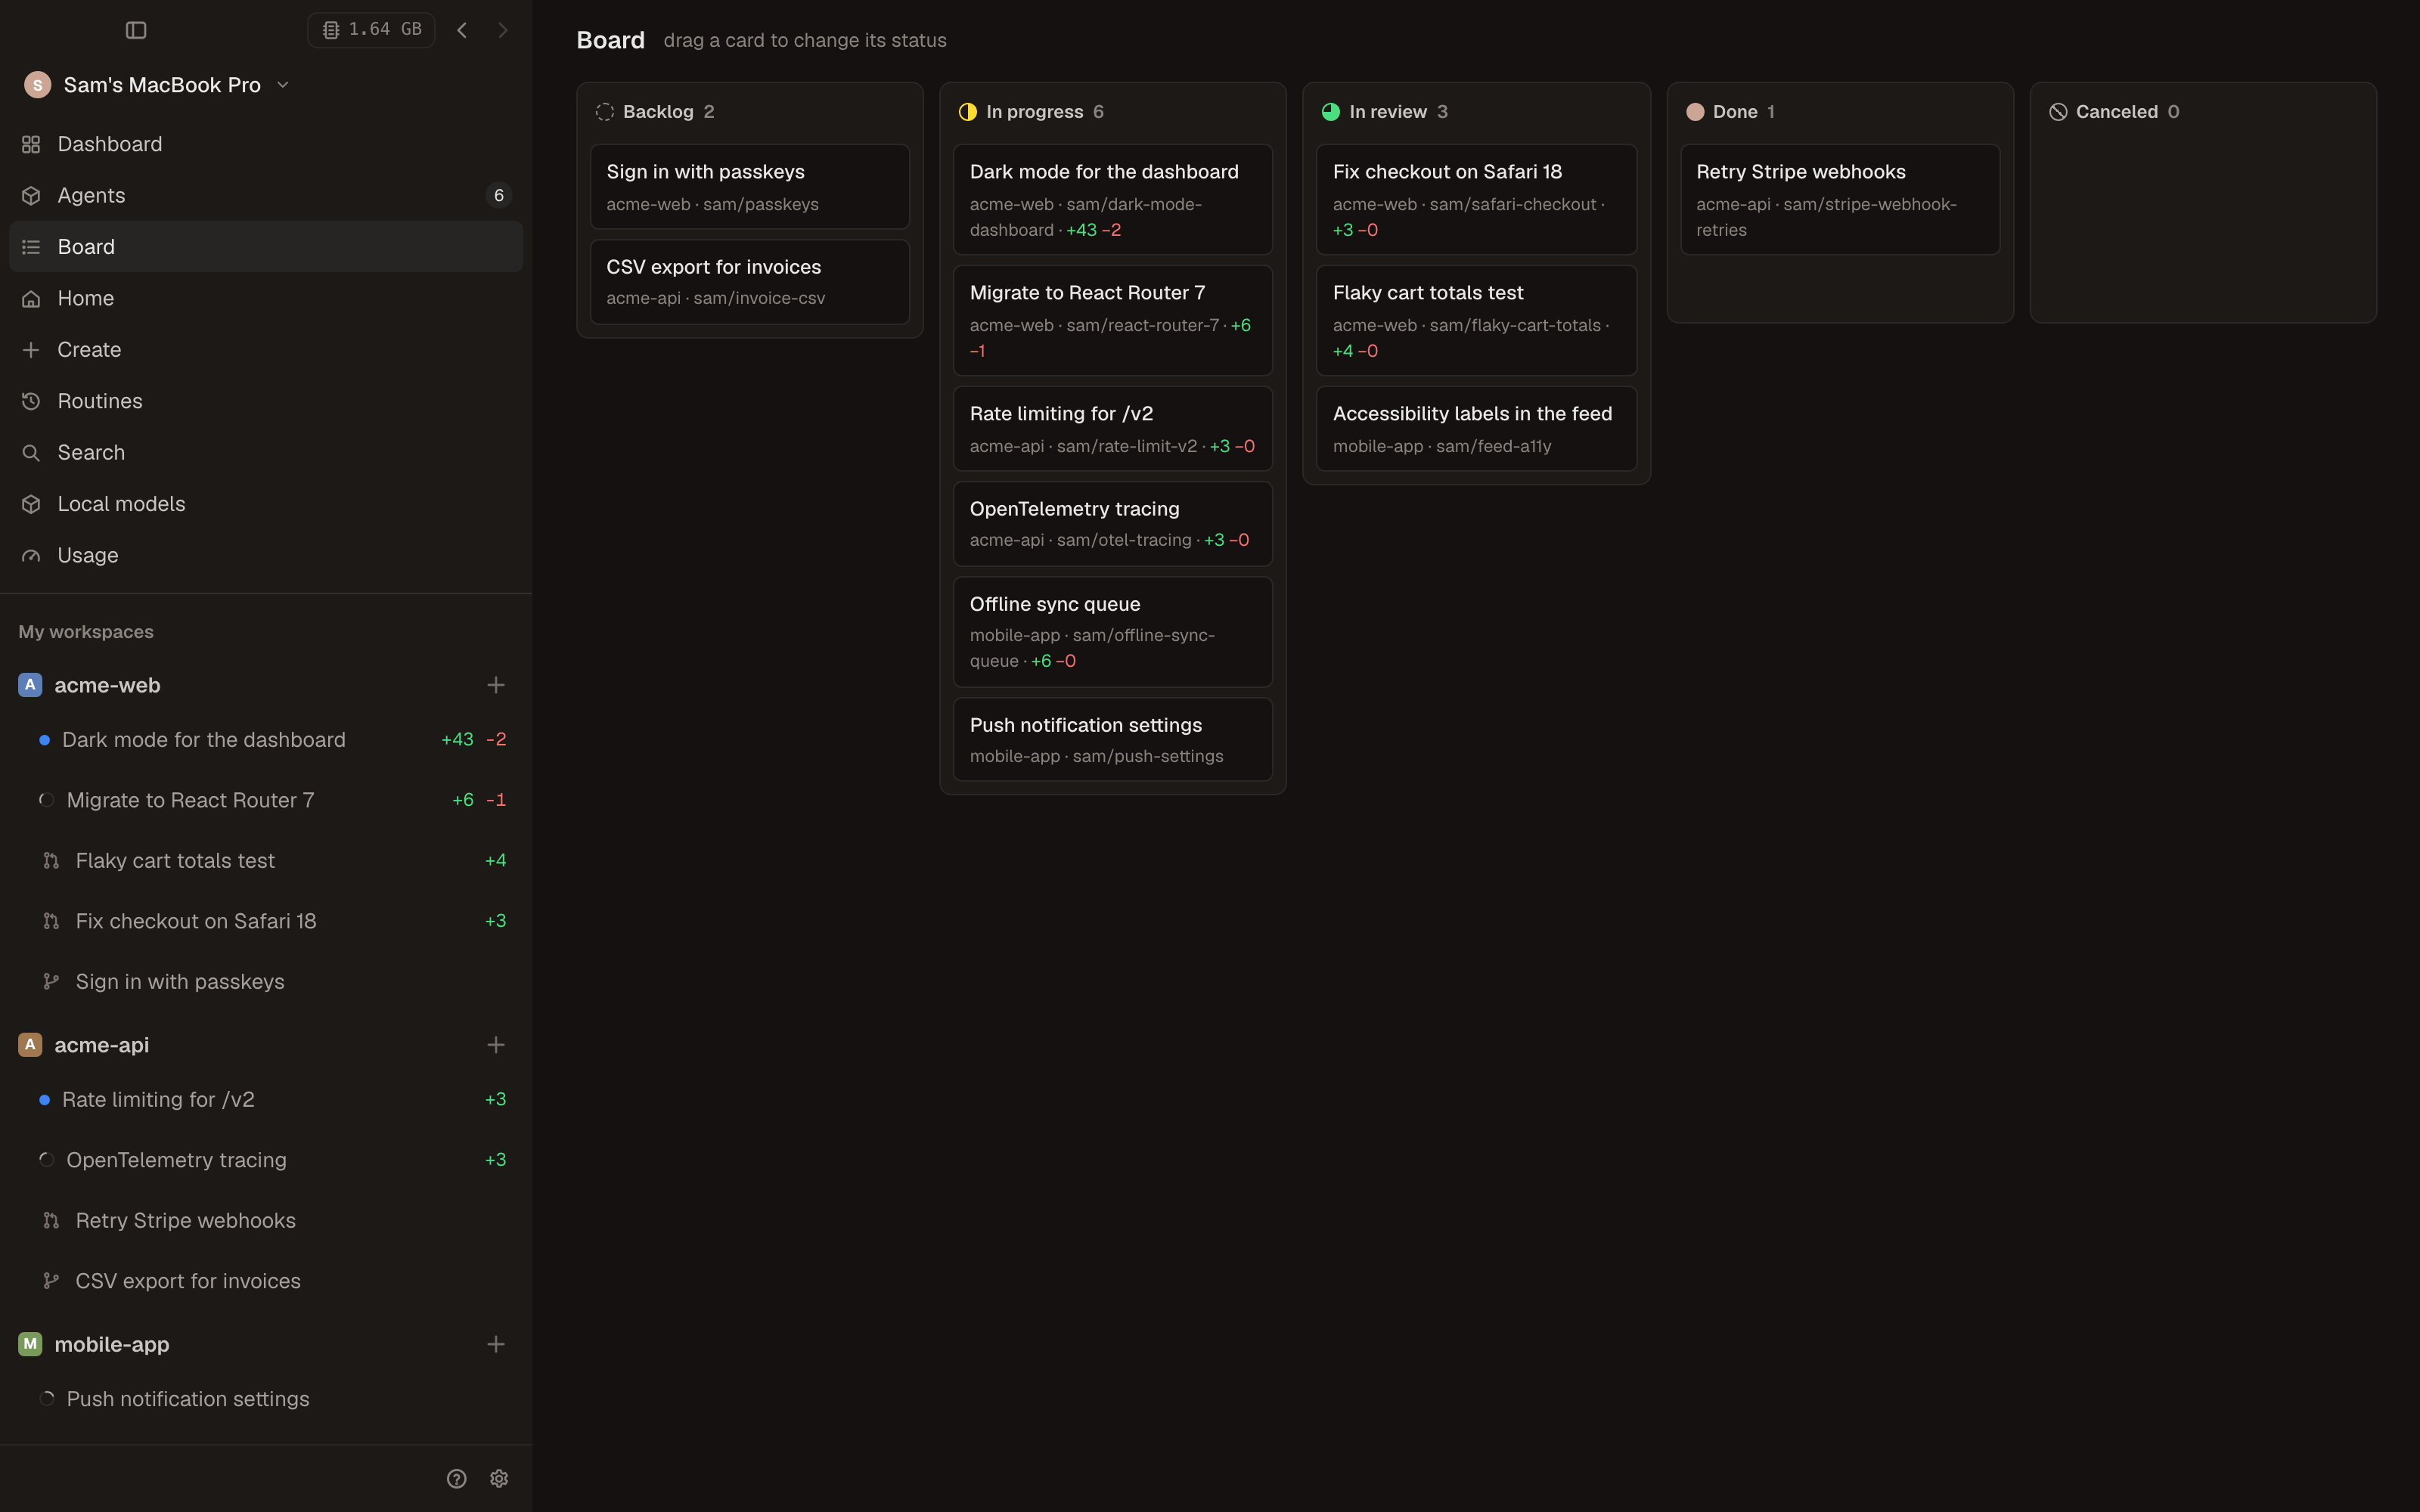Image resolution: width=2420 pixels, height=1512 pixels.
Task: Open Sign in with passkeys sidebar row
Action: coord(266,982)
